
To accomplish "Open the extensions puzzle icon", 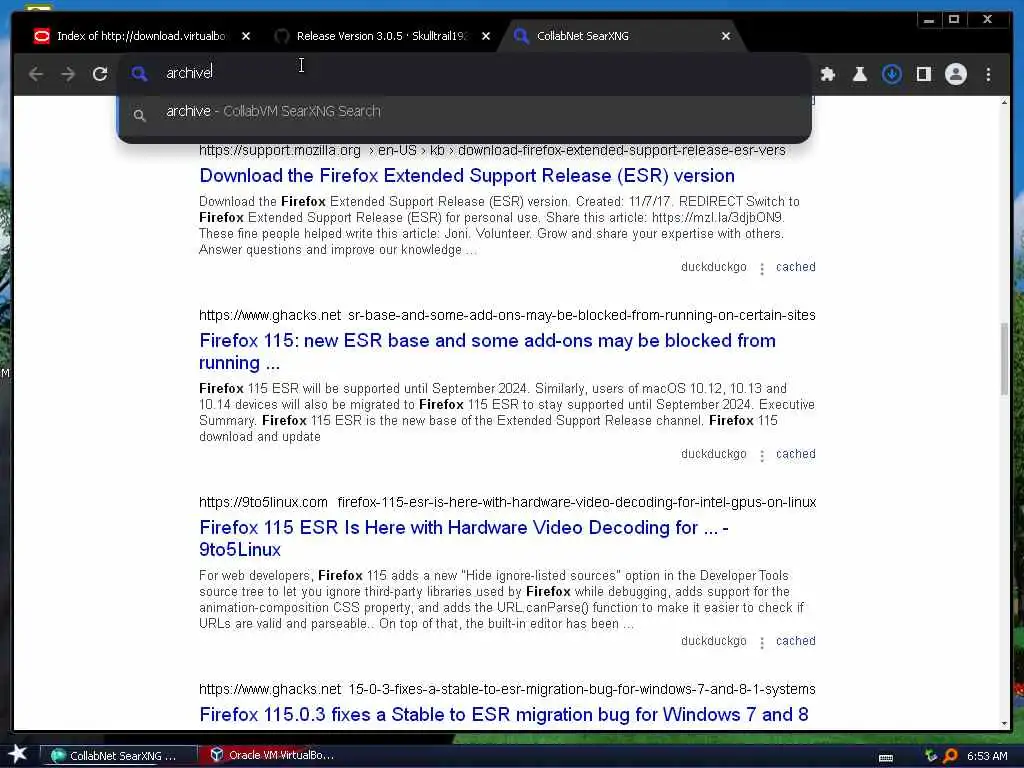I will click(827, 74).
